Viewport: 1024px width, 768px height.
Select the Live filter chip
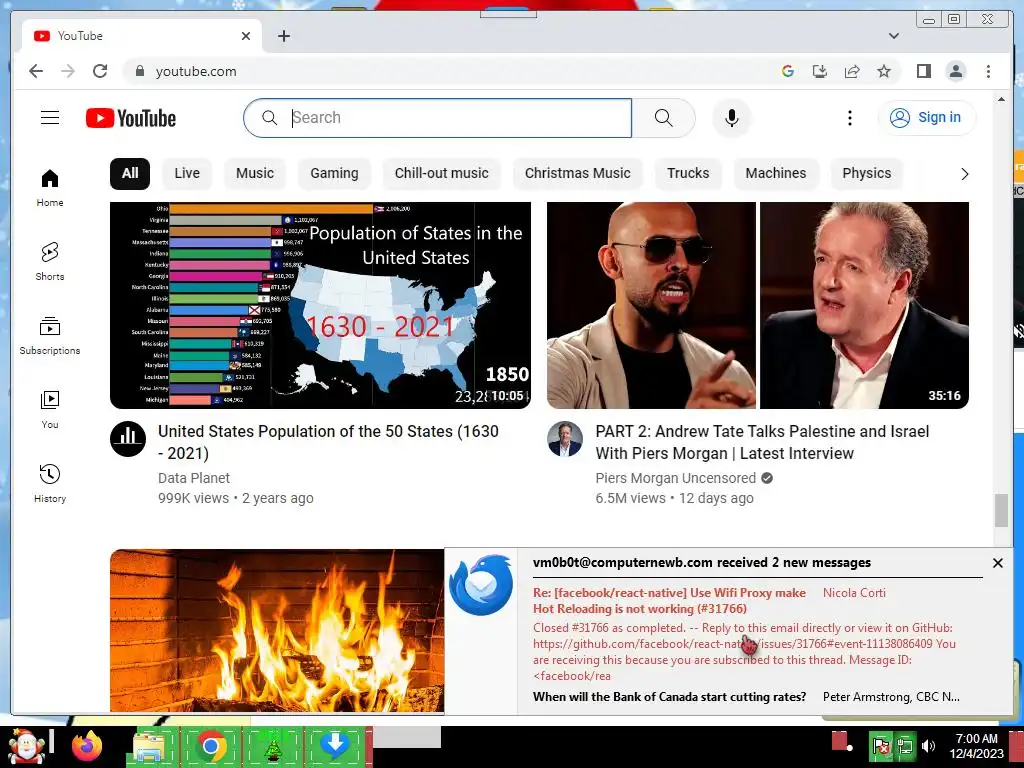[x=187, y=173]
